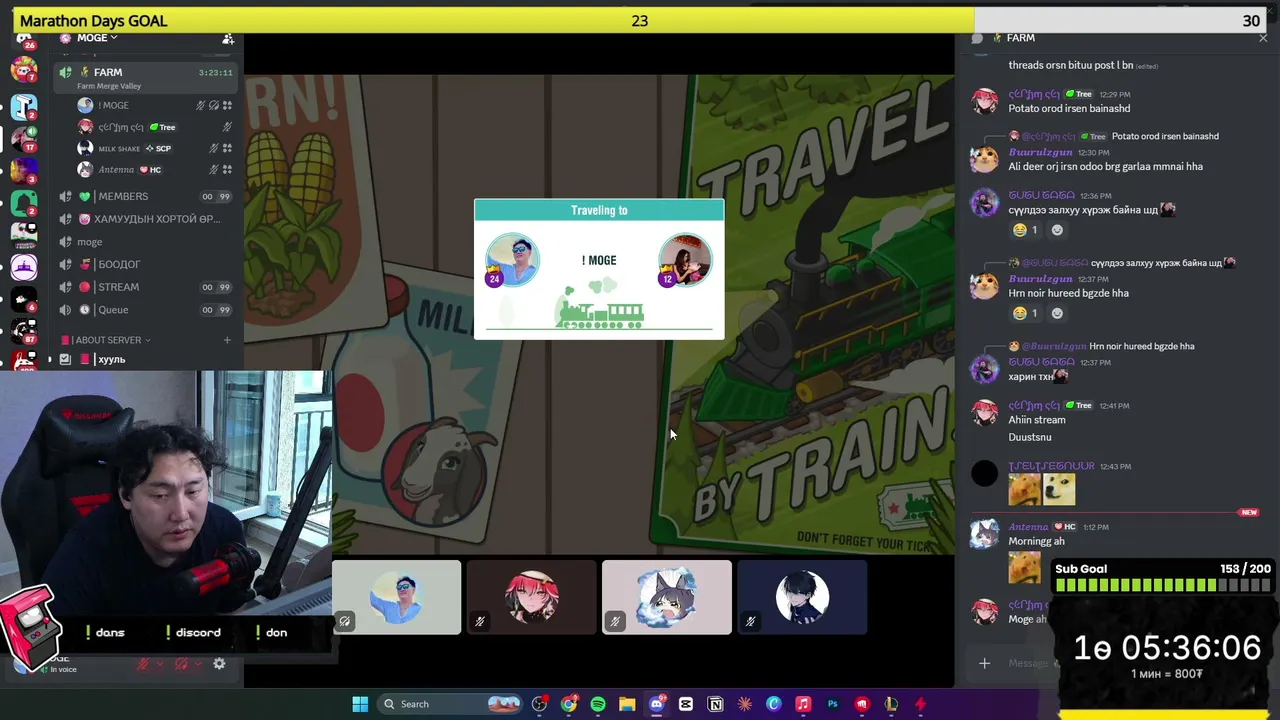Open Canva from the taskbar
Screen dimensions: 1280x720
pyautogui.click(x=774, y=704)
